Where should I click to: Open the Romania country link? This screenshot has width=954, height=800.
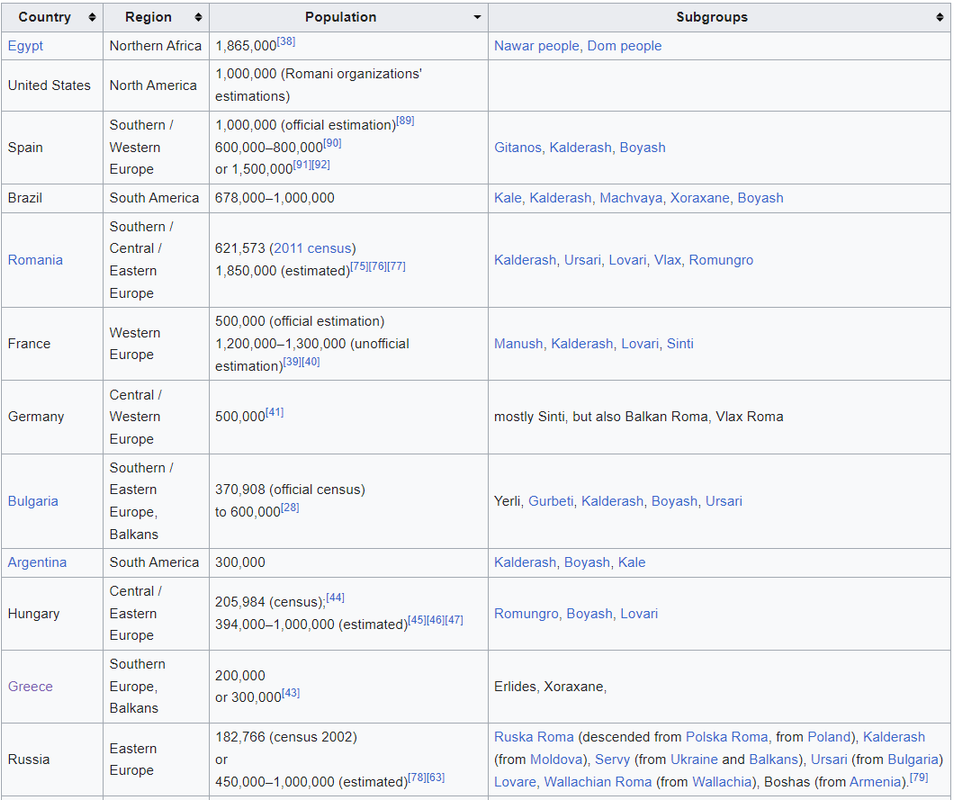click(35, 260)
